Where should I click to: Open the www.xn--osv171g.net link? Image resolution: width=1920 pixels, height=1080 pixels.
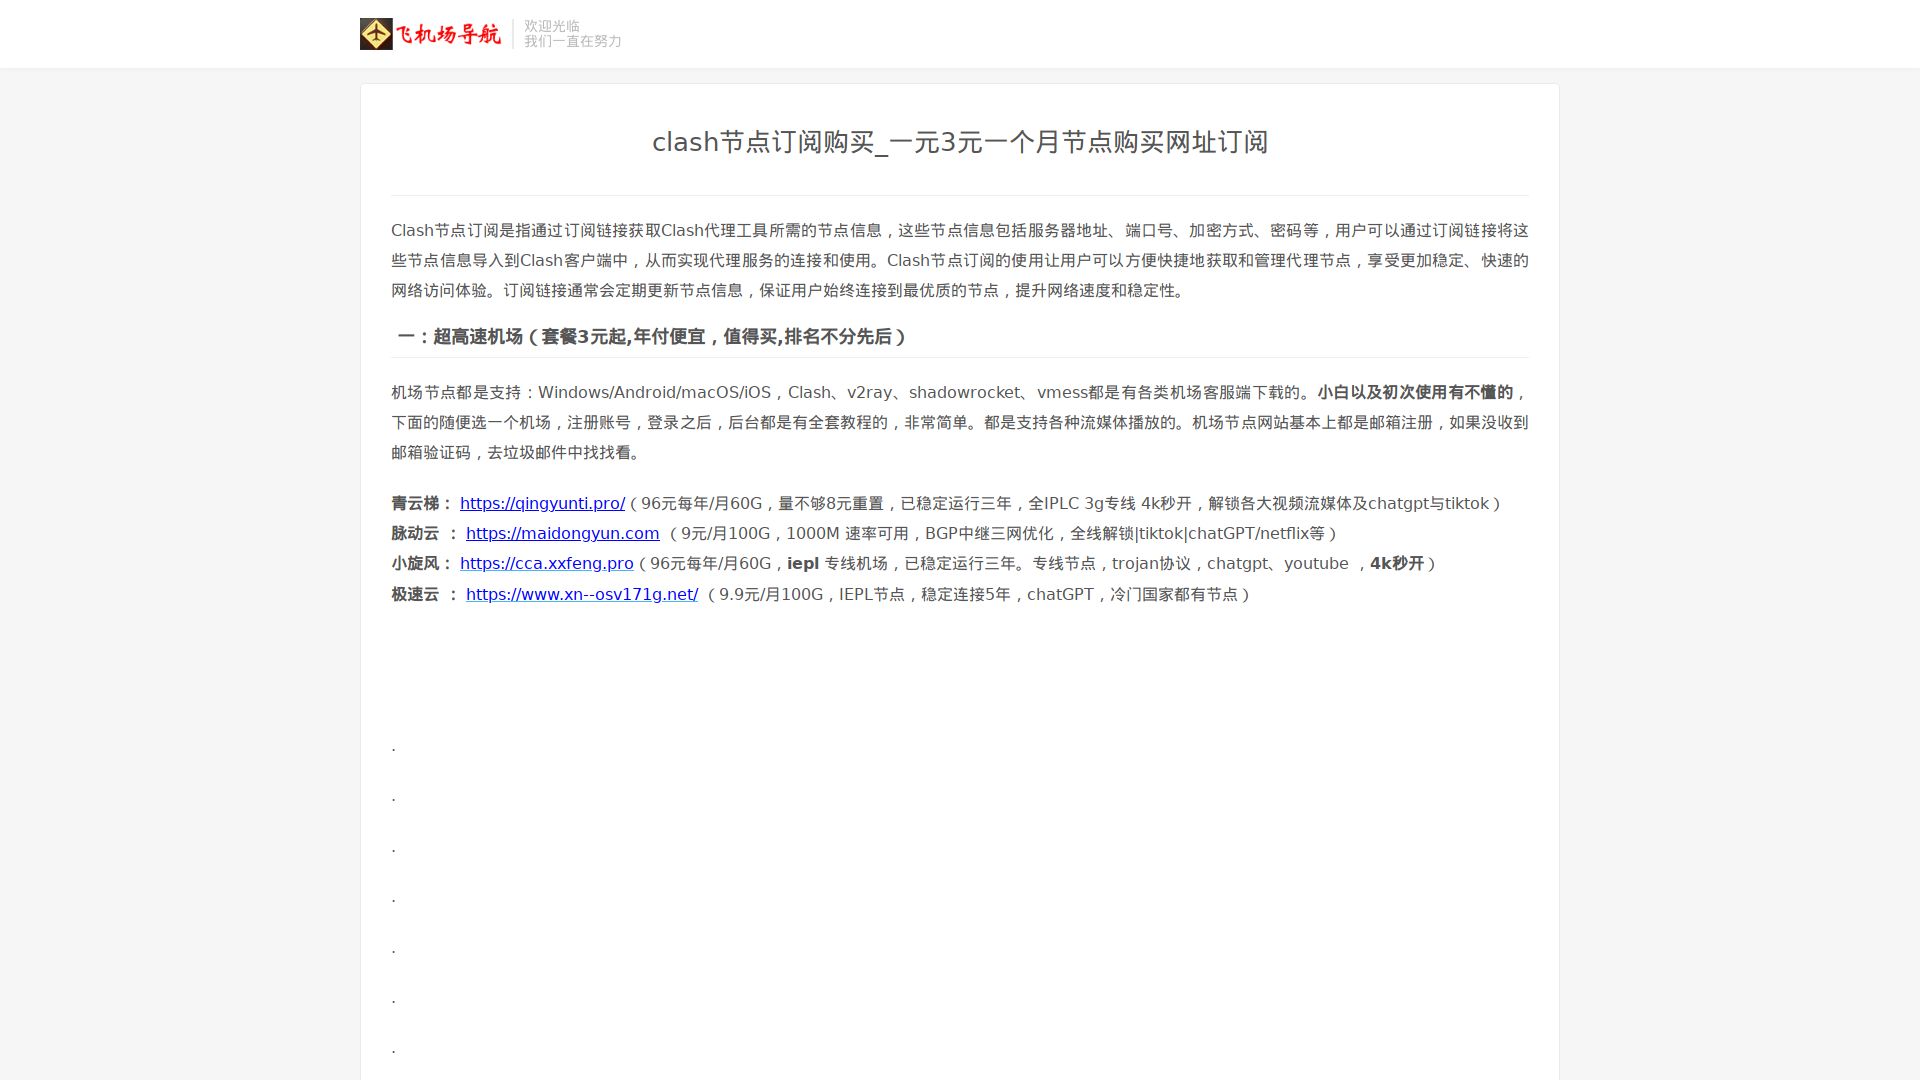point(582,595)
